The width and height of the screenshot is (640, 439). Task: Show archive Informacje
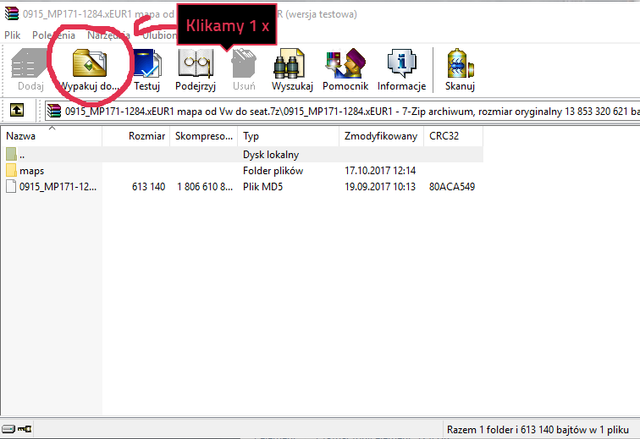(x=402, y=63)
